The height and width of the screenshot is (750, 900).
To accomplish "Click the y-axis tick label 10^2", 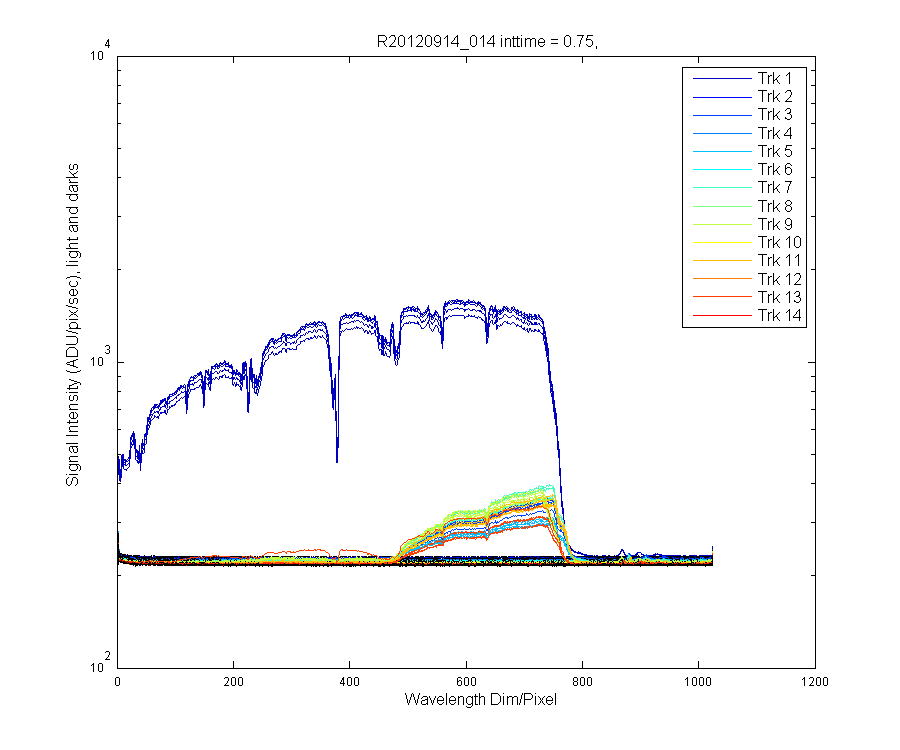I will pyautogui.click(x=100, y=663).
